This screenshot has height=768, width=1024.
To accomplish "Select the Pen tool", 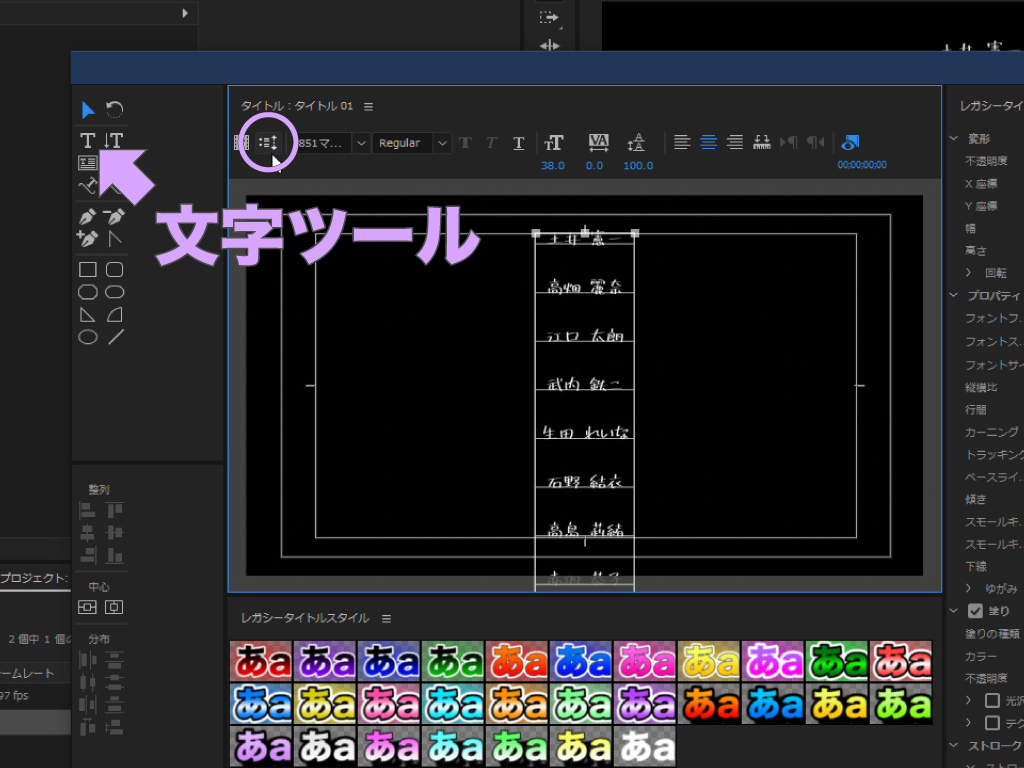I will (x=88, y=216).
